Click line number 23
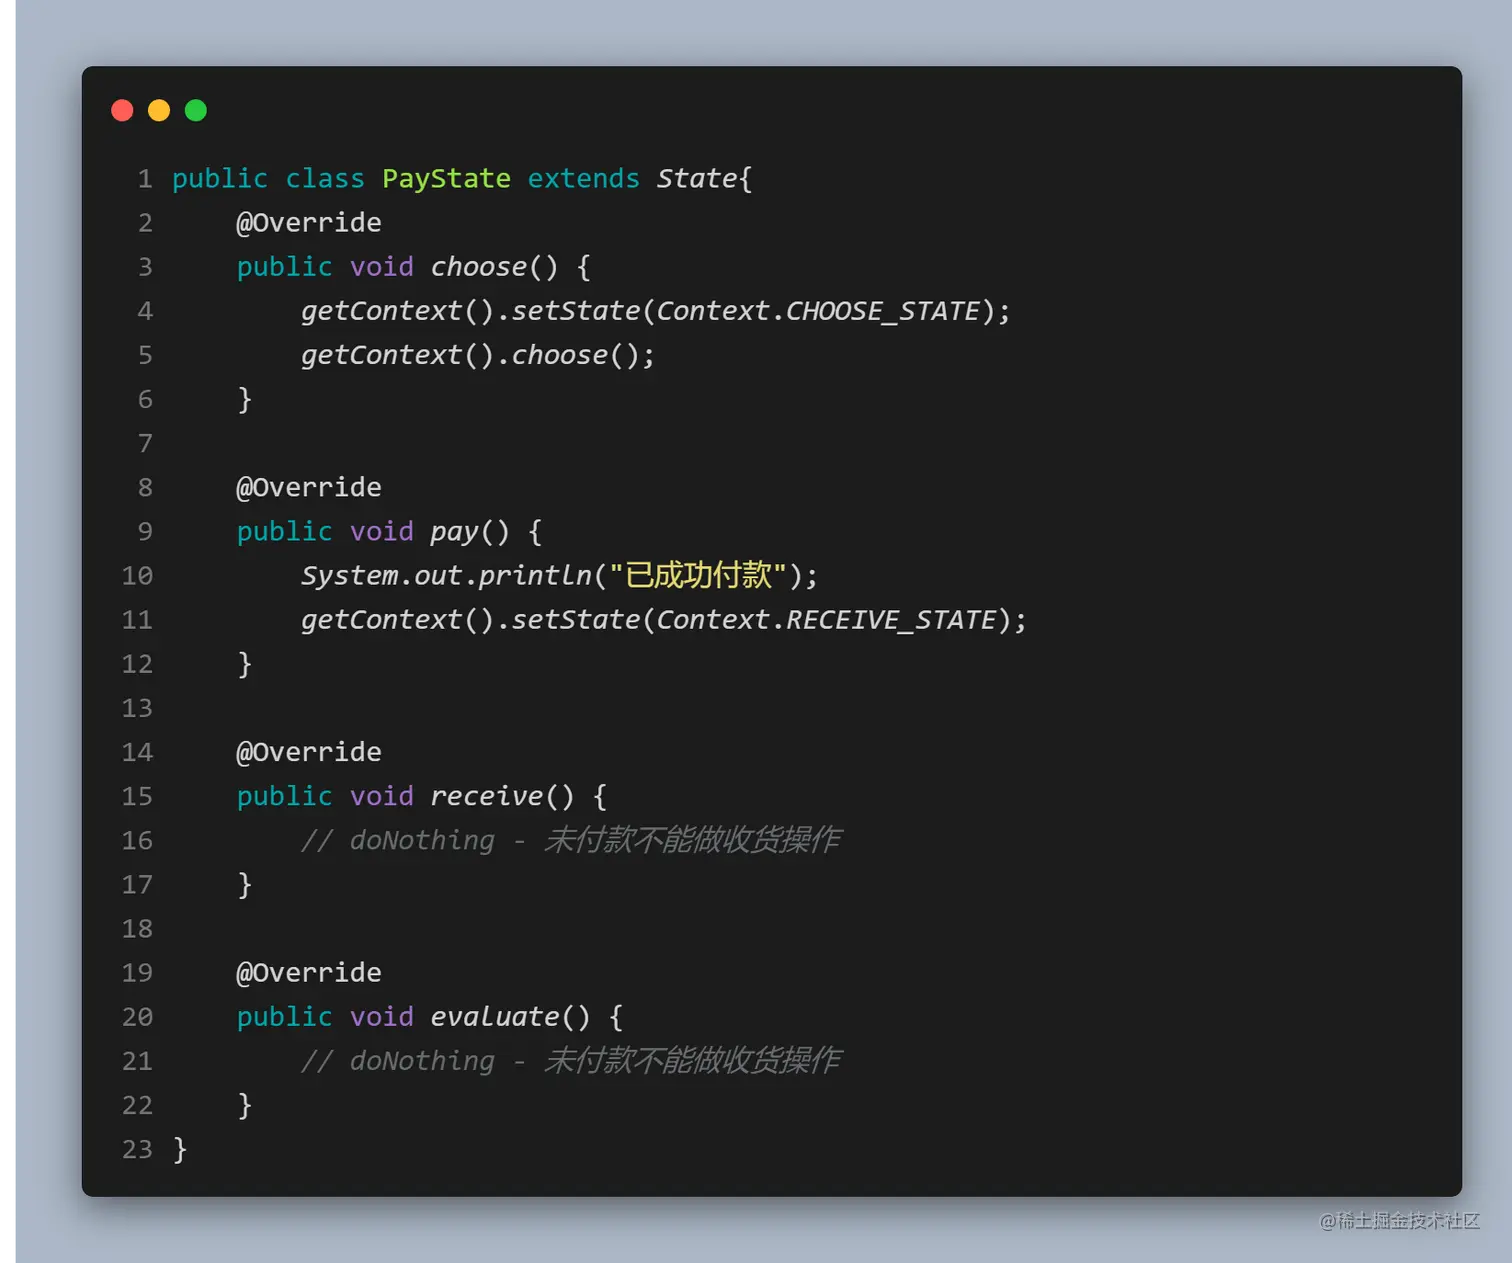The width and height of the screenshot is (1512, 1263). click(x=137, y=1149)
